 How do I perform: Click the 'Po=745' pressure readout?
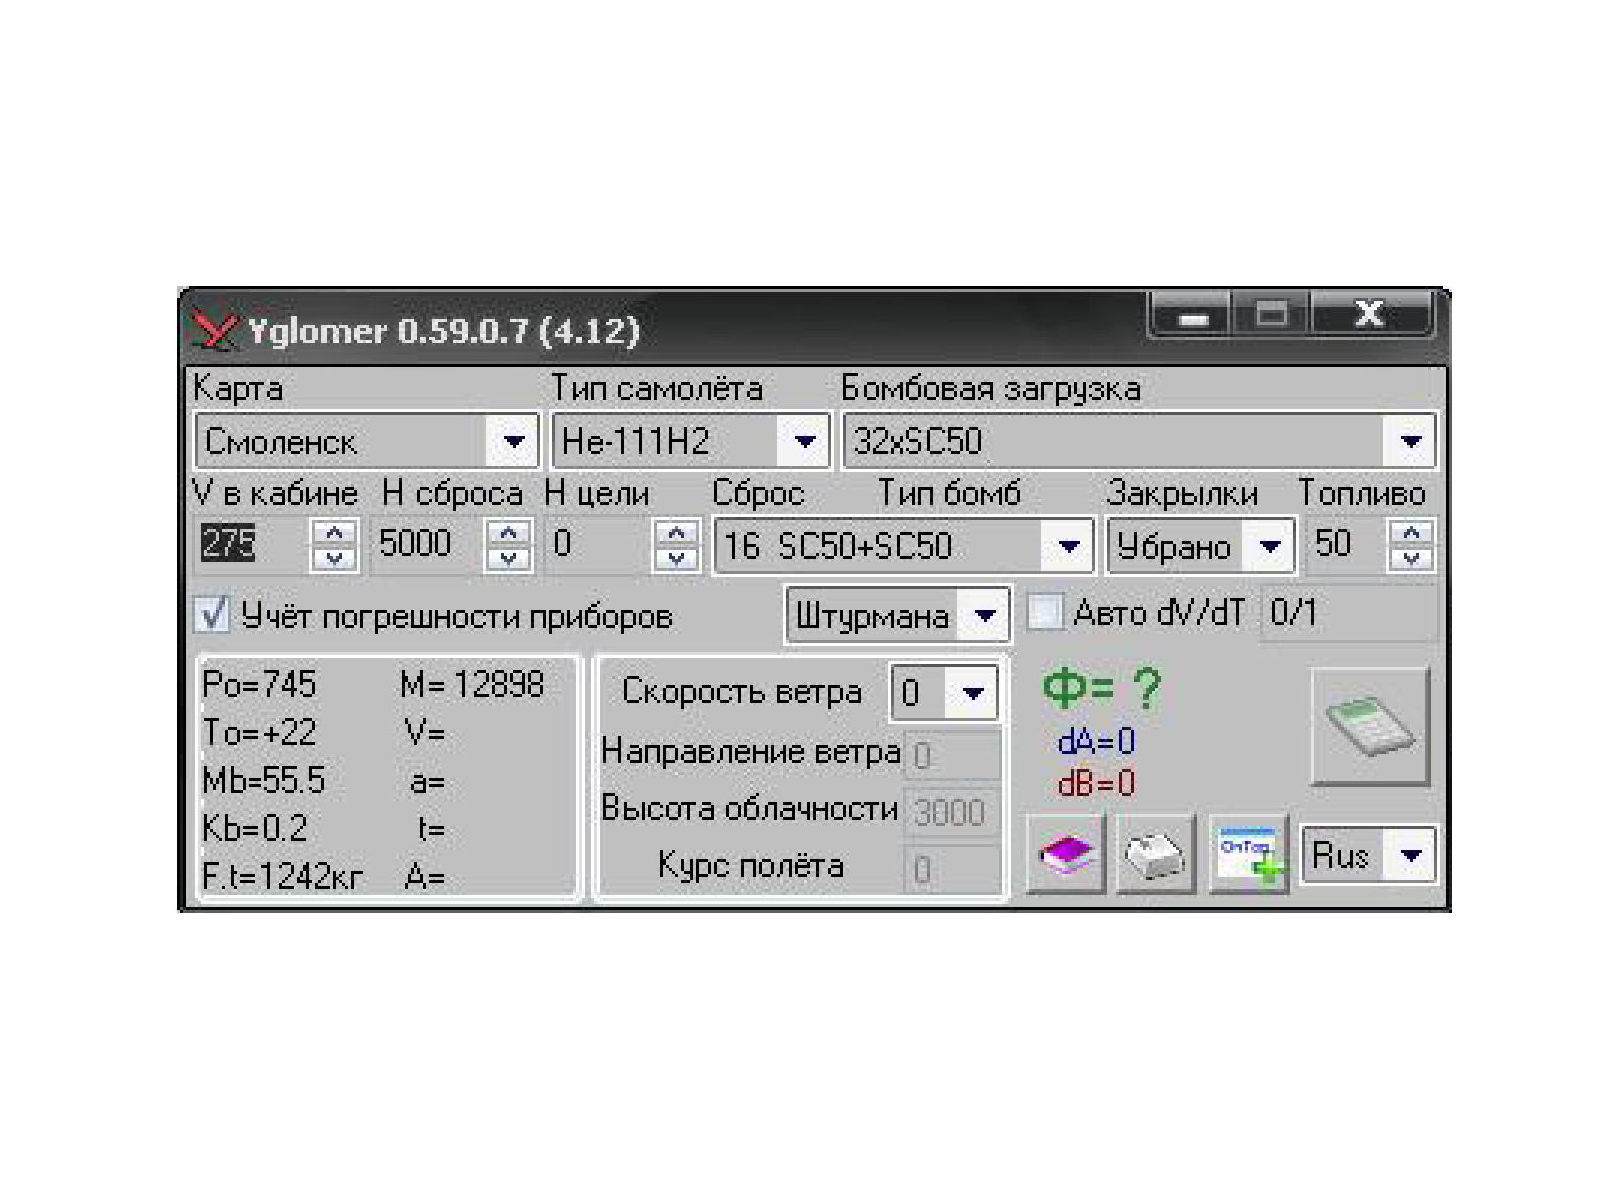[x=259, y=685]
